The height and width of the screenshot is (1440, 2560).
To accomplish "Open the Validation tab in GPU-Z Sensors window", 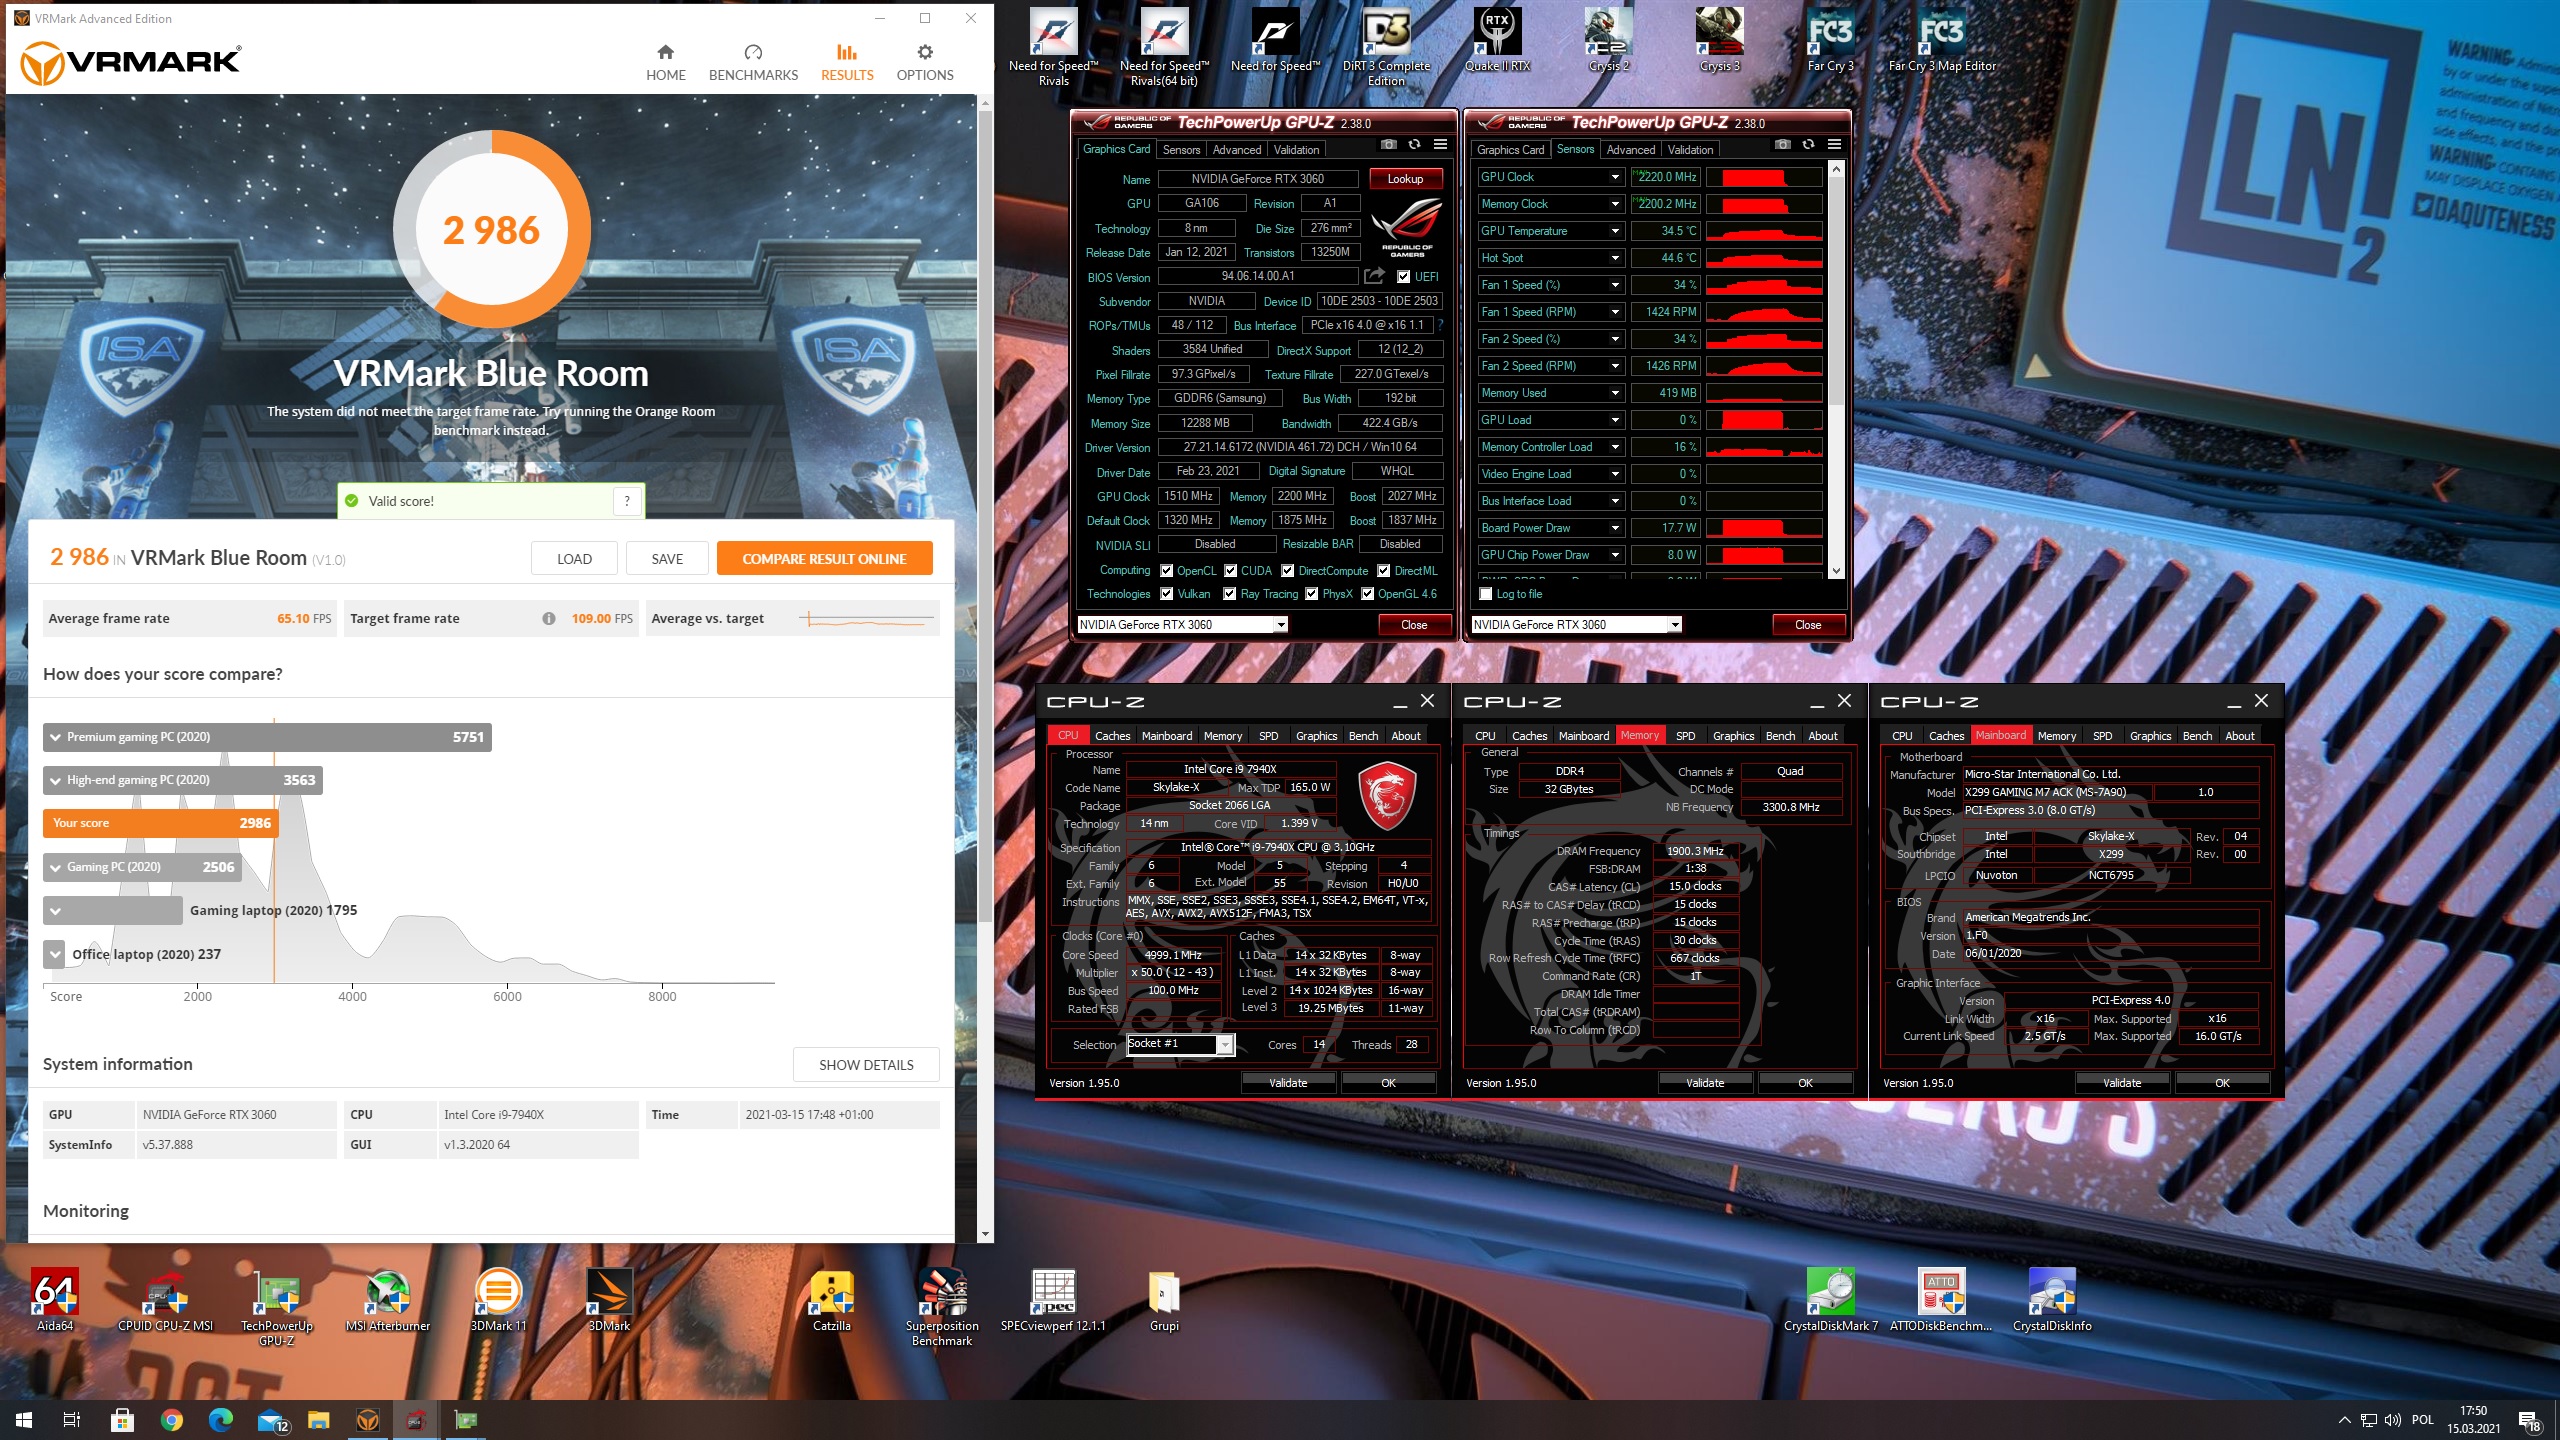I will [1691, 150].
